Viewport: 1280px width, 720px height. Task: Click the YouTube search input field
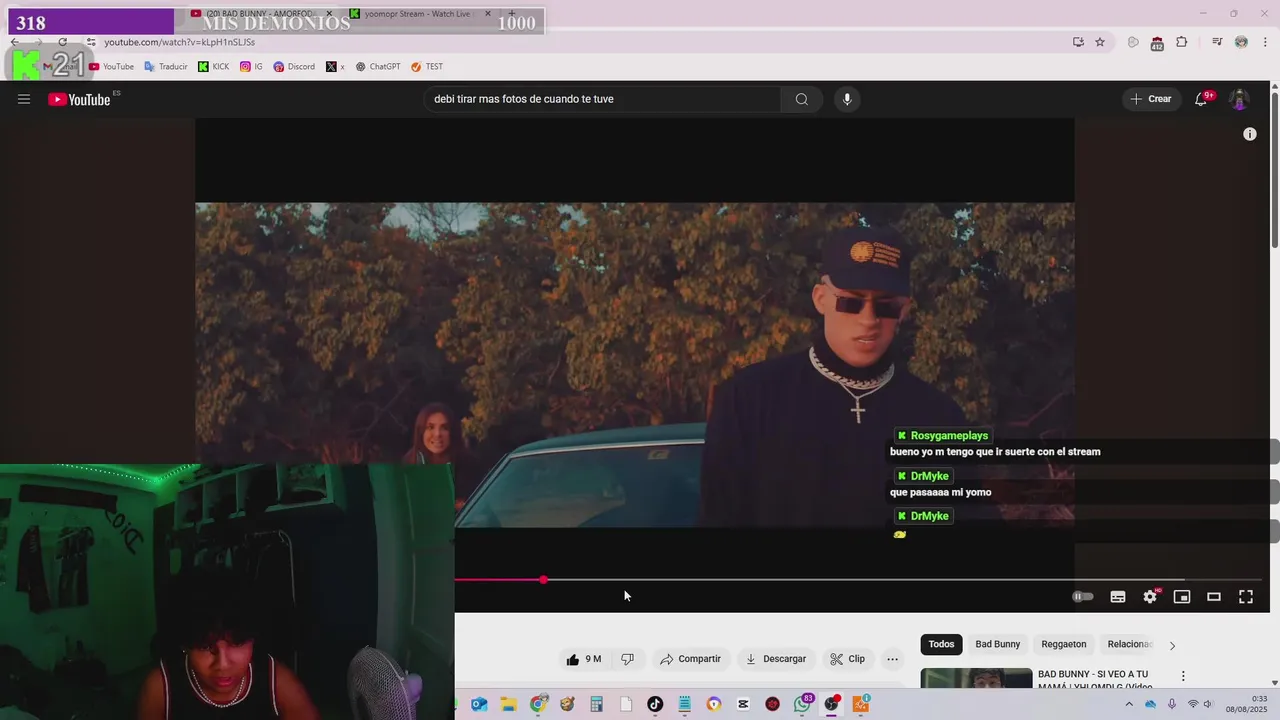click(x=603, y=99)
